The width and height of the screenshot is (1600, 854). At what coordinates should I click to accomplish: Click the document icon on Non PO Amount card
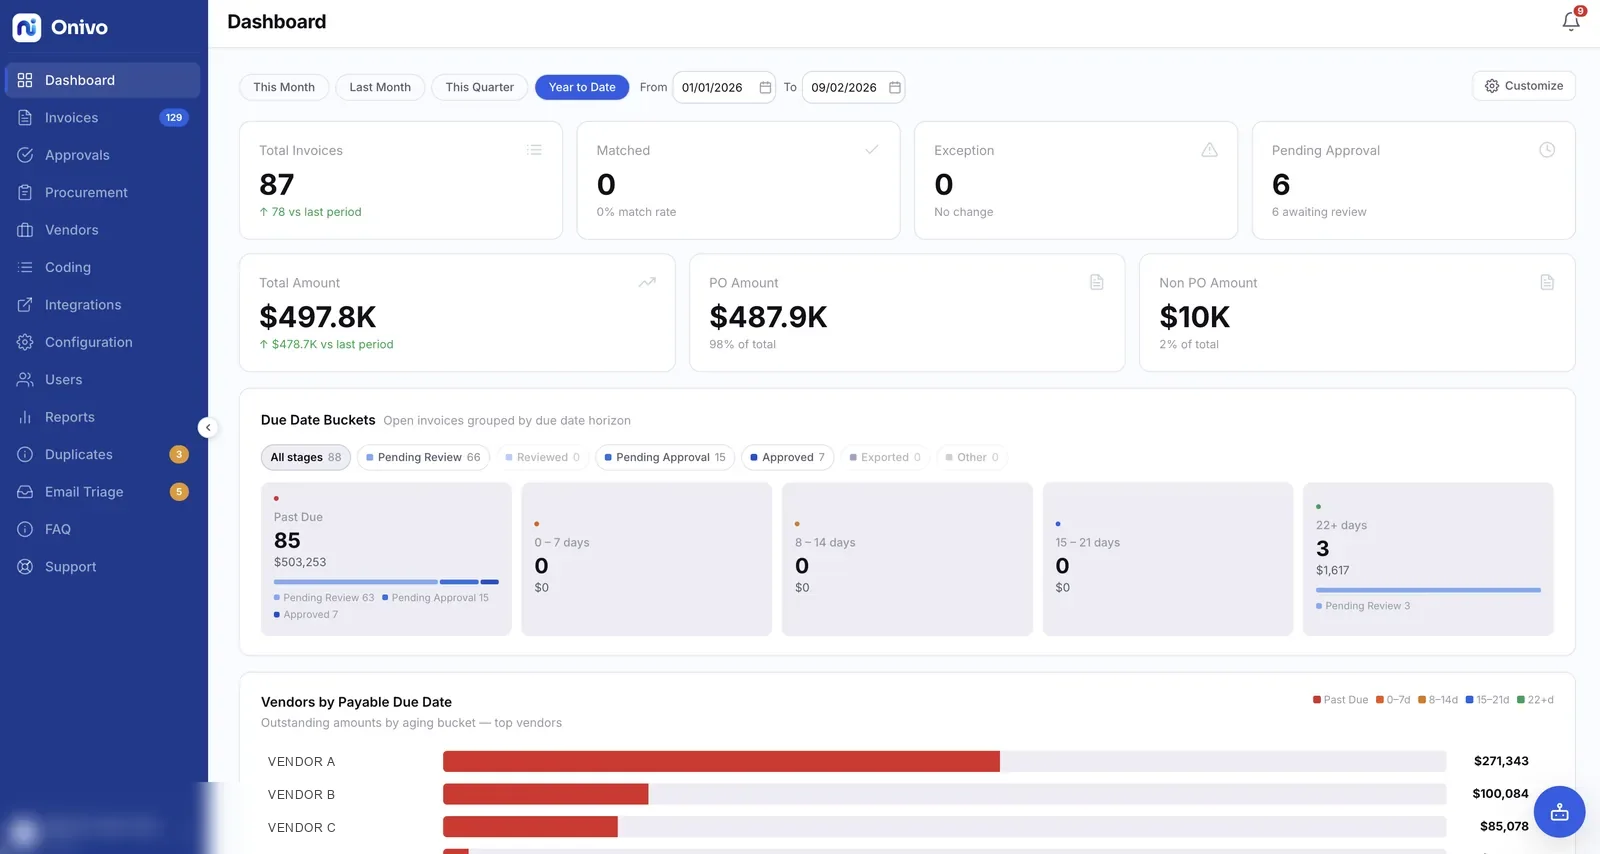pyautogui.click(x=1547, y=282)
